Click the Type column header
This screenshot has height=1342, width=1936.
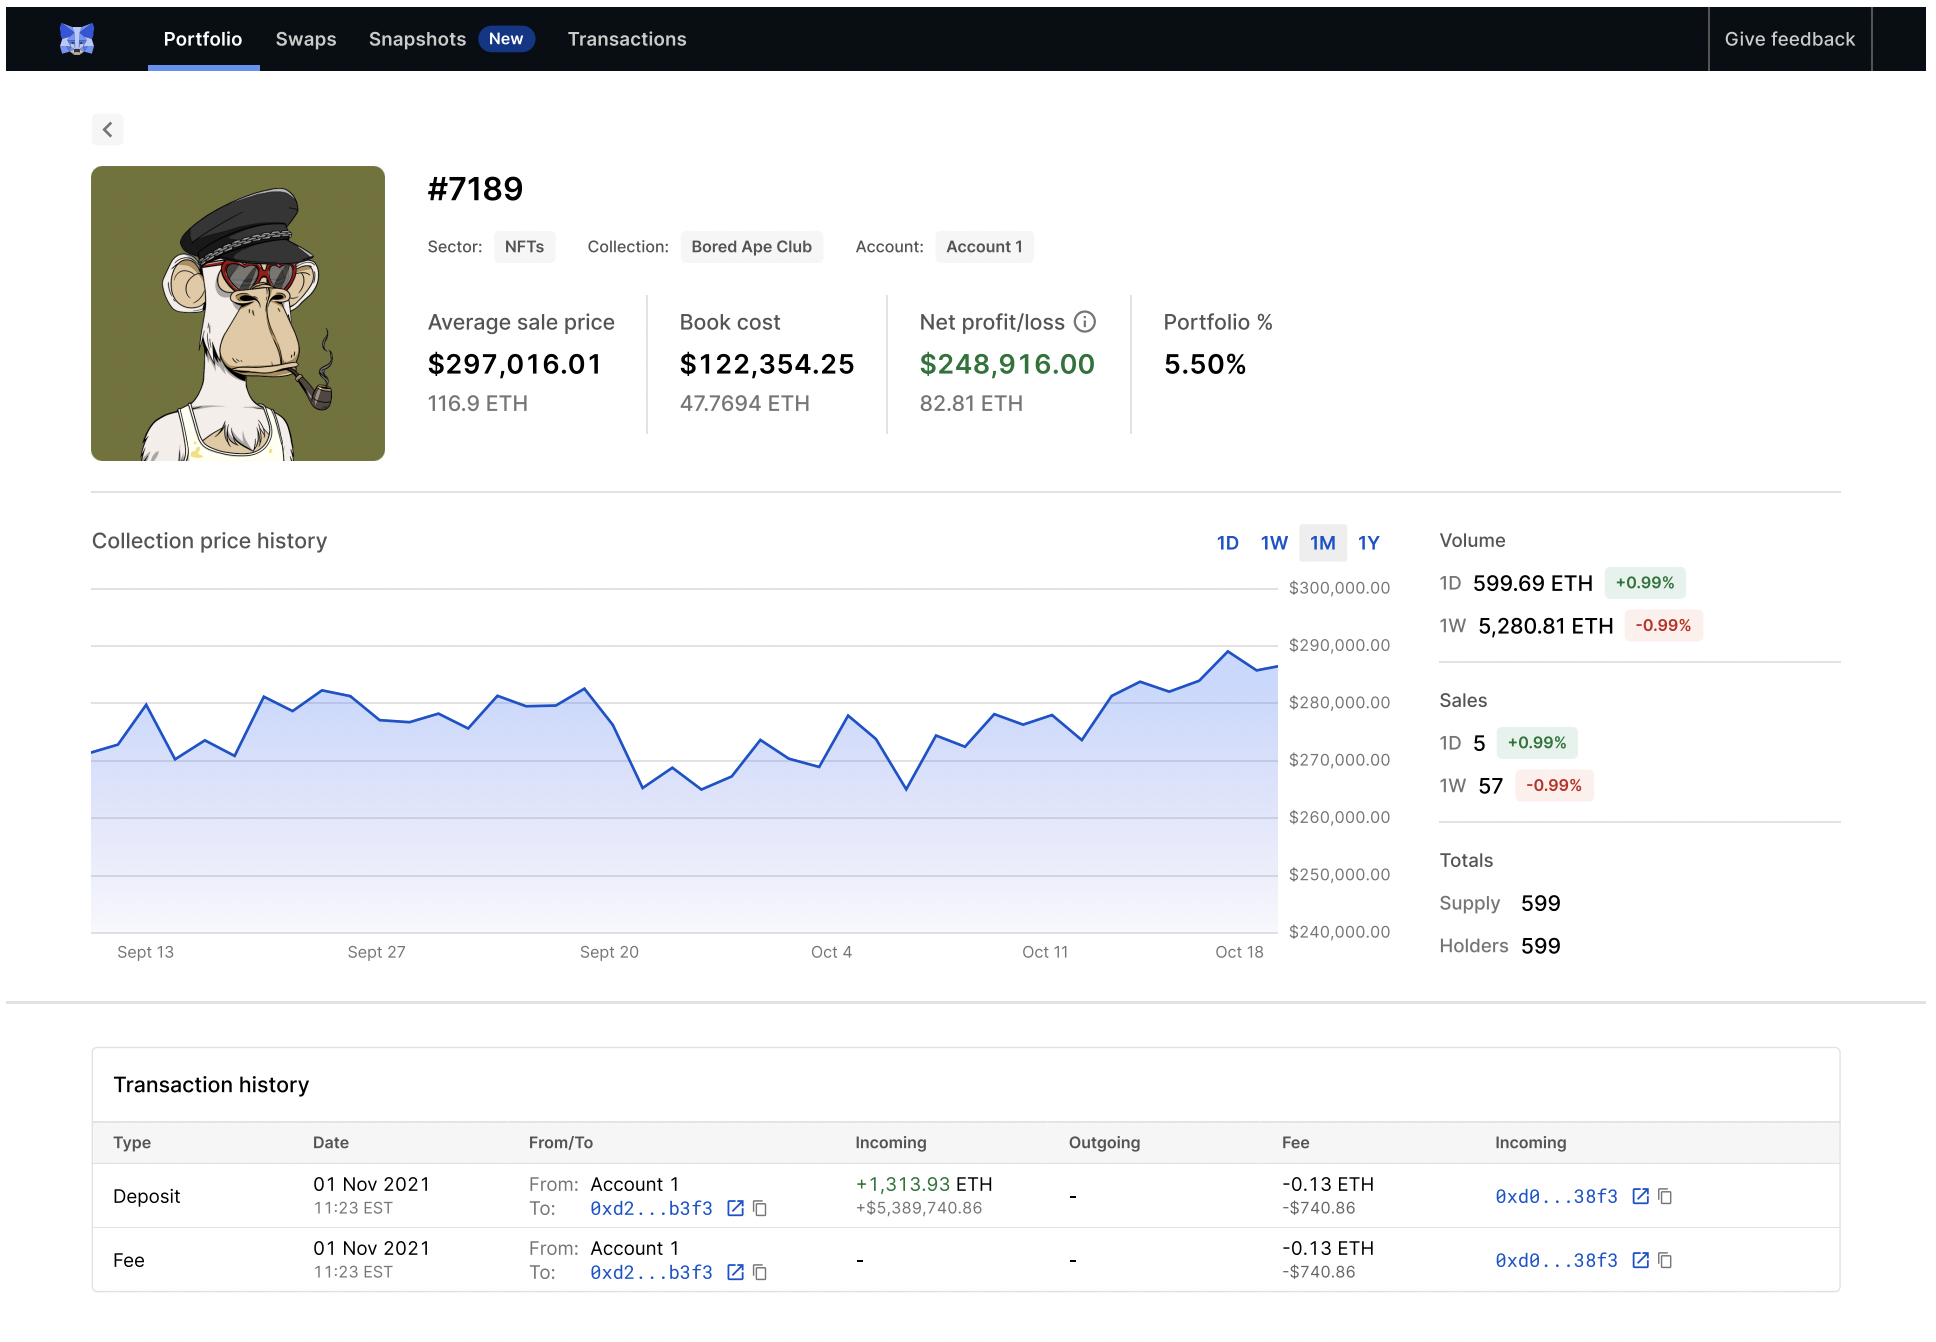(132, 1143)
